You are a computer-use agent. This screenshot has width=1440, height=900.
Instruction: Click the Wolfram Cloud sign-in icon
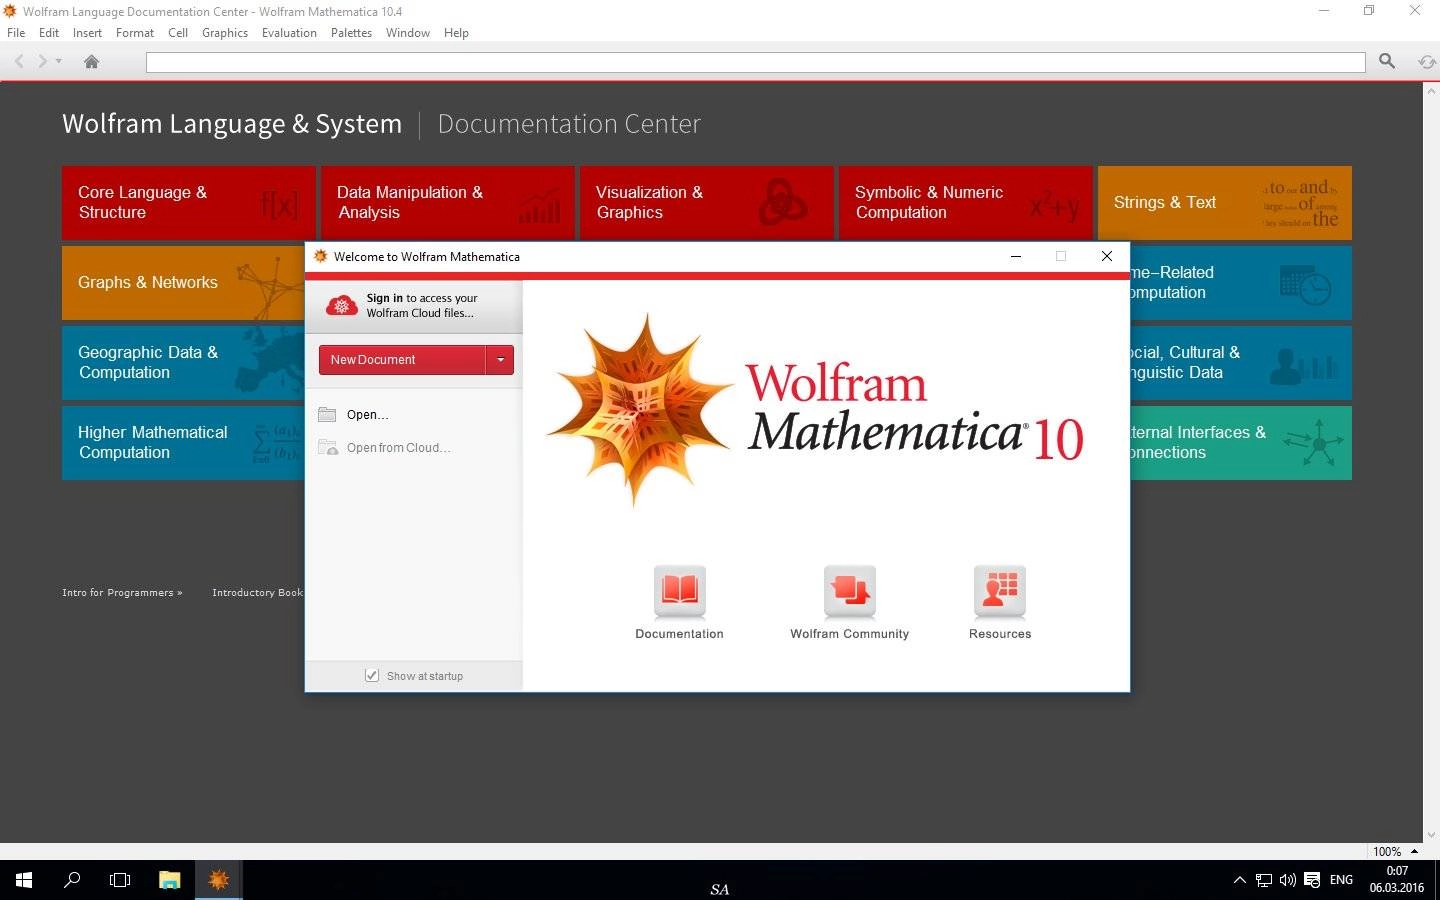(342, 305)
